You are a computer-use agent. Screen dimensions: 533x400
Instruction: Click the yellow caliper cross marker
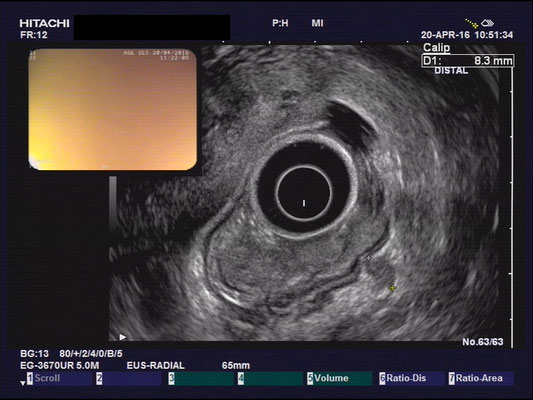coord(393,288)
